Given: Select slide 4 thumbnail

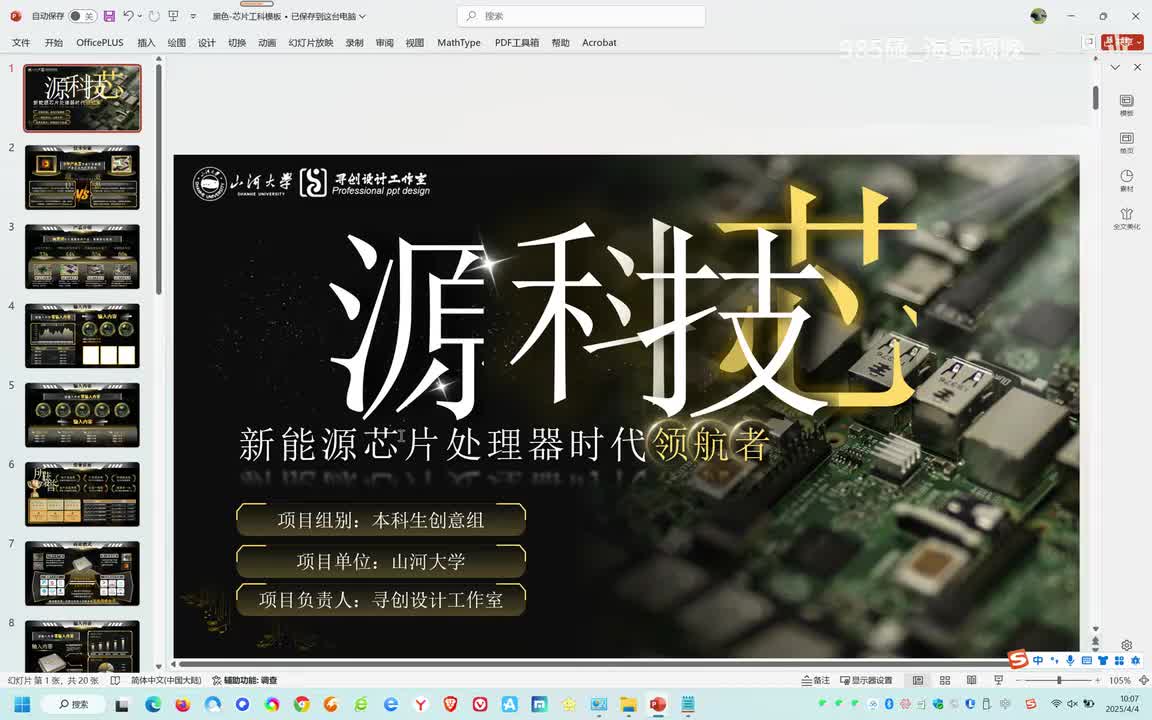Looking at the screenshot, I should click(82, 336).
